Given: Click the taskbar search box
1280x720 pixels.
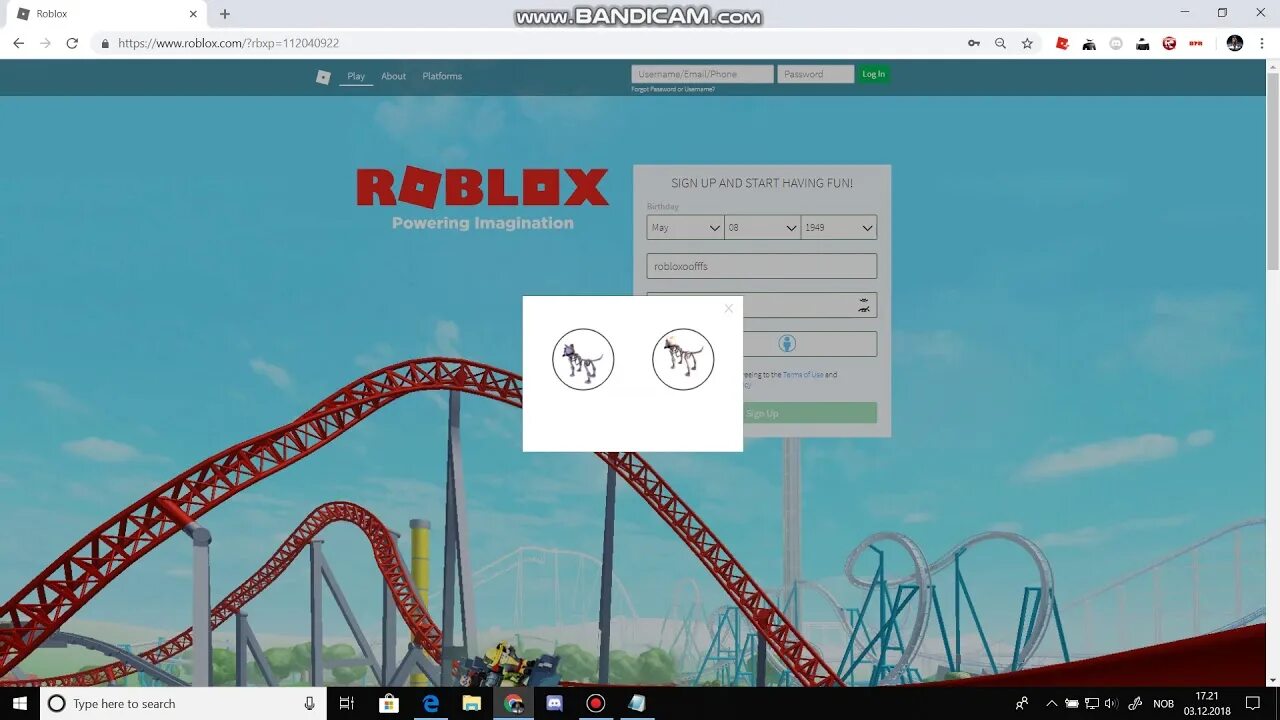Looking at the screenshot, I should pos(183,703).
